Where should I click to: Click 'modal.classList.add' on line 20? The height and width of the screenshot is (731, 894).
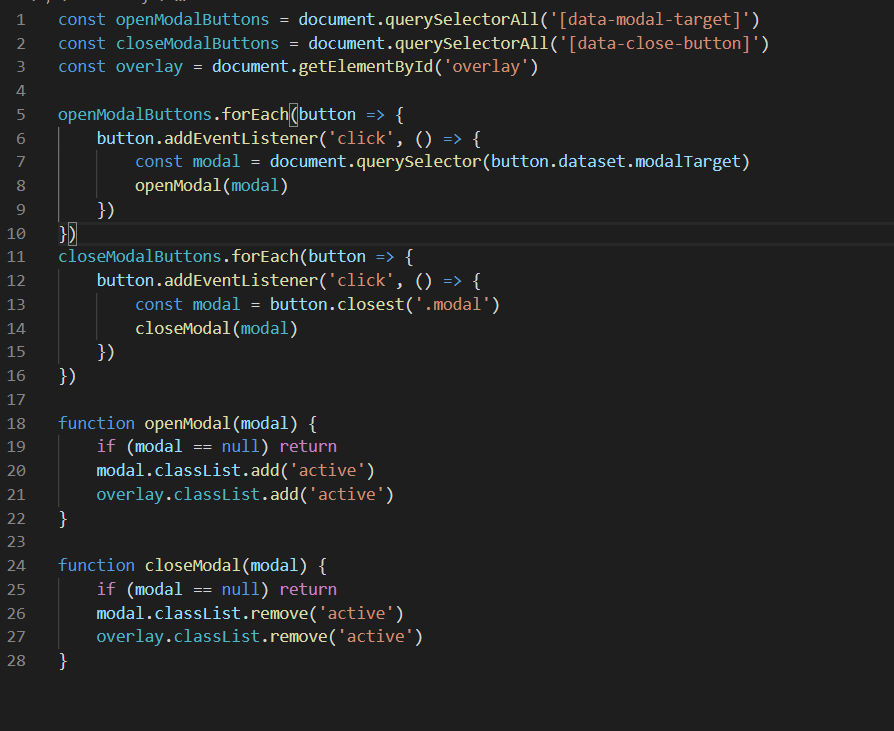[188, 471]
